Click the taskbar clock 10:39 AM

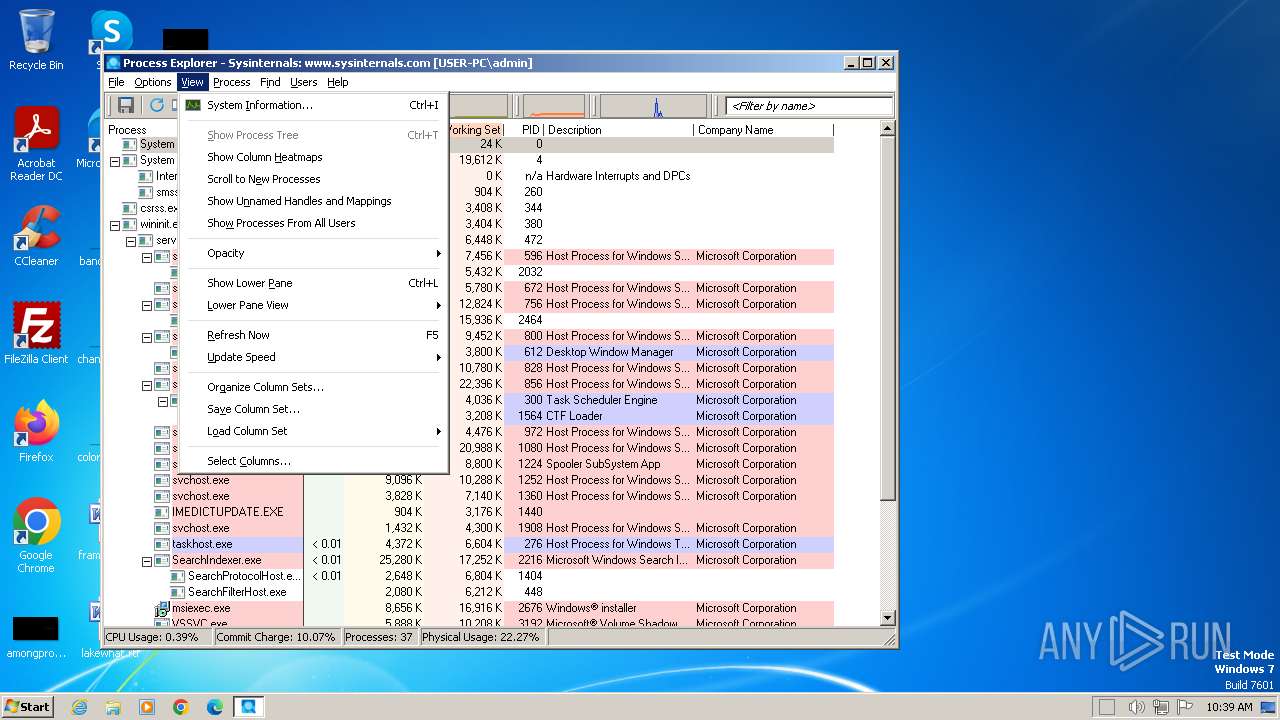[x=1229, y=707]
